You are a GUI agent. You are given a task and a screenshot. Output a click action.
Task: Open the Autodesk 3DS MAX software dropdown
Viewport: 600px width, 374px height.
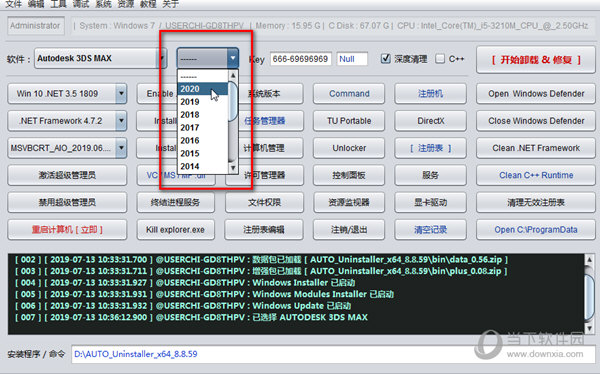(100, 59)
